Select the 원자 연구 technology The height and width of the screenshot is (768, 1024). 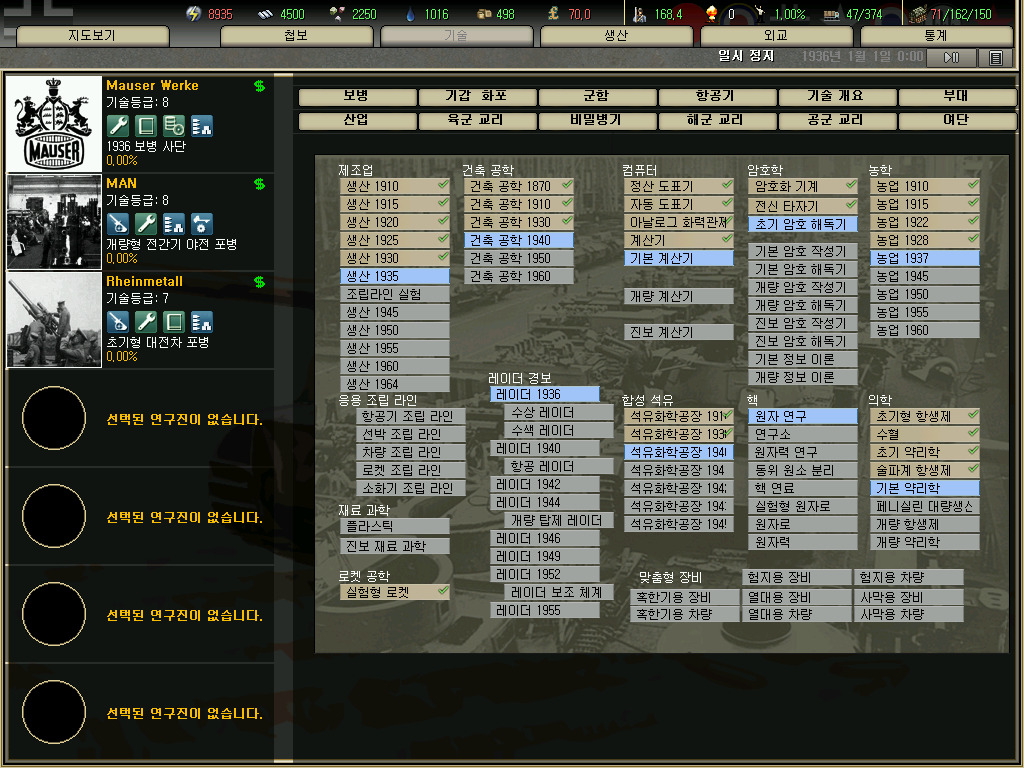click(803, 416)
